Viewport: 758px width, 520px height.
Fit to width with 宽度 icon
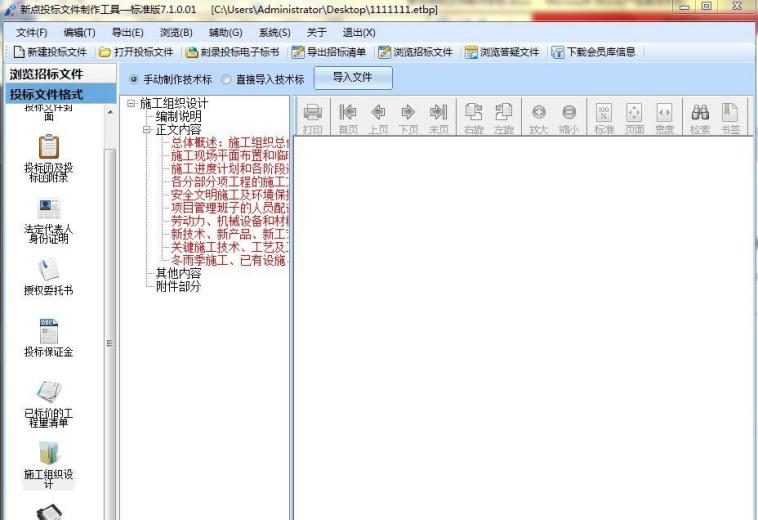tap(664, 112)
